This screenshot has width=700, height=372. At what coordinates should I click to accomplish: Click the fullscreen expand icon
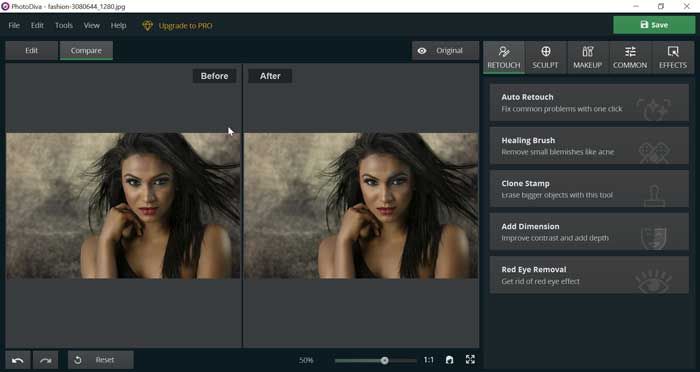(x=470, y=359)
